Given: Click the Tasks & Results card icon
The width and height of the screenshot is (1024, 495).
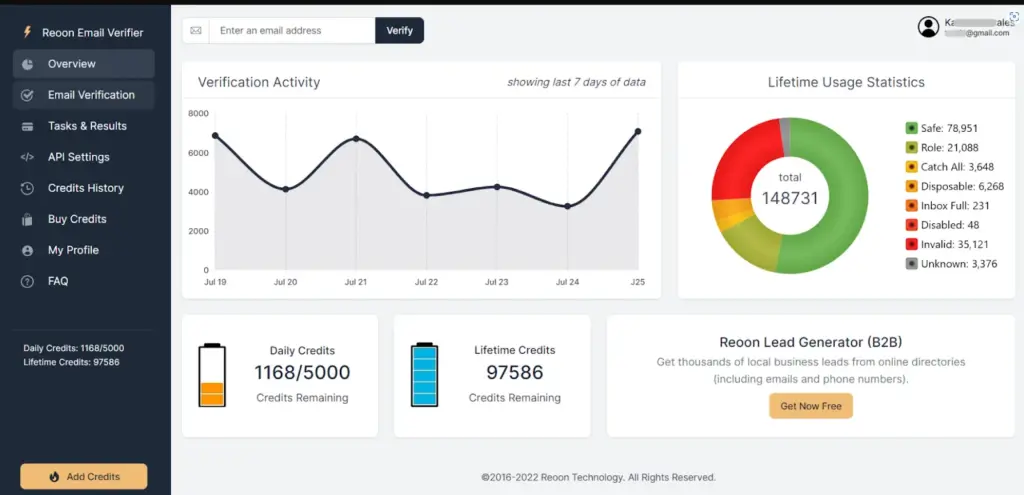Looking at the screenshot, I should point(27,127).
